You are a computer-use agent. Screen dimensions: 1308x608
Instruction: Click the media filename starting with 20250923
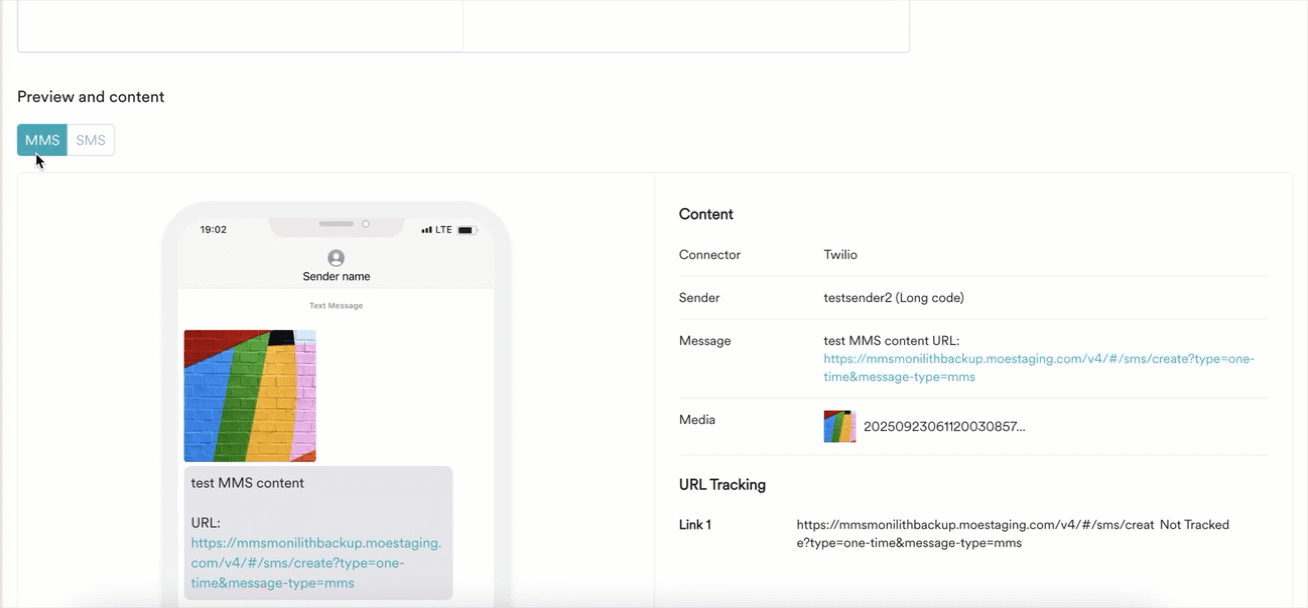click(946, 426)
